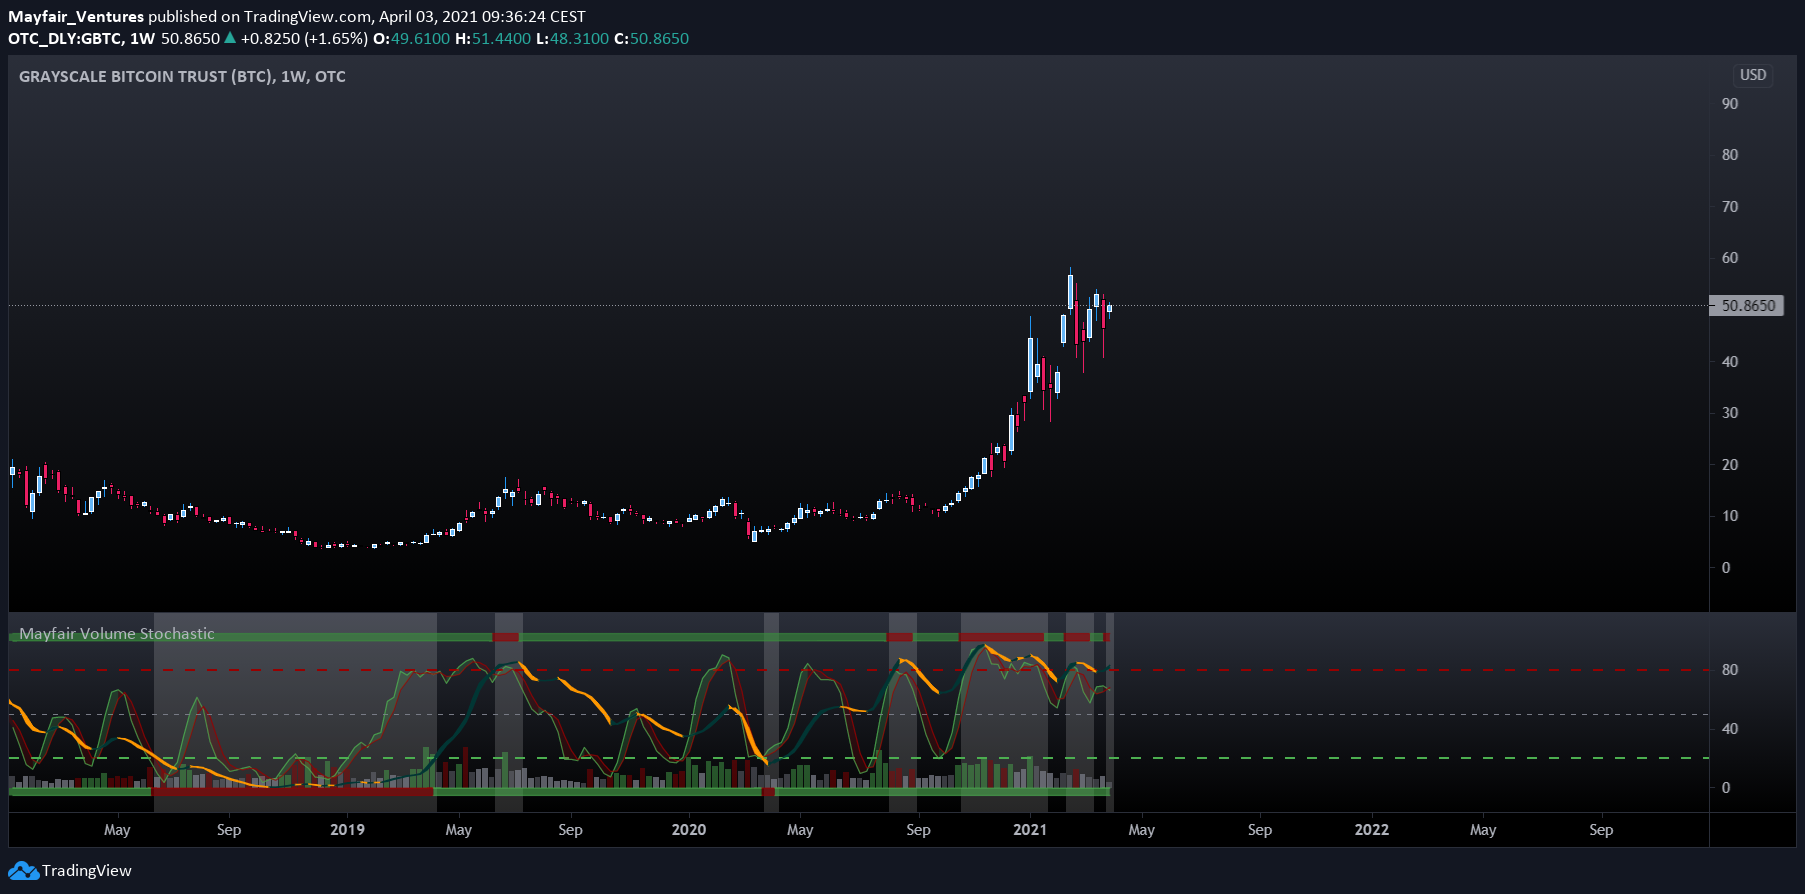Click the Mayfair Volume Stochastic indicator title
Screen dimensions: 1805x894
[x=117, y=633]
